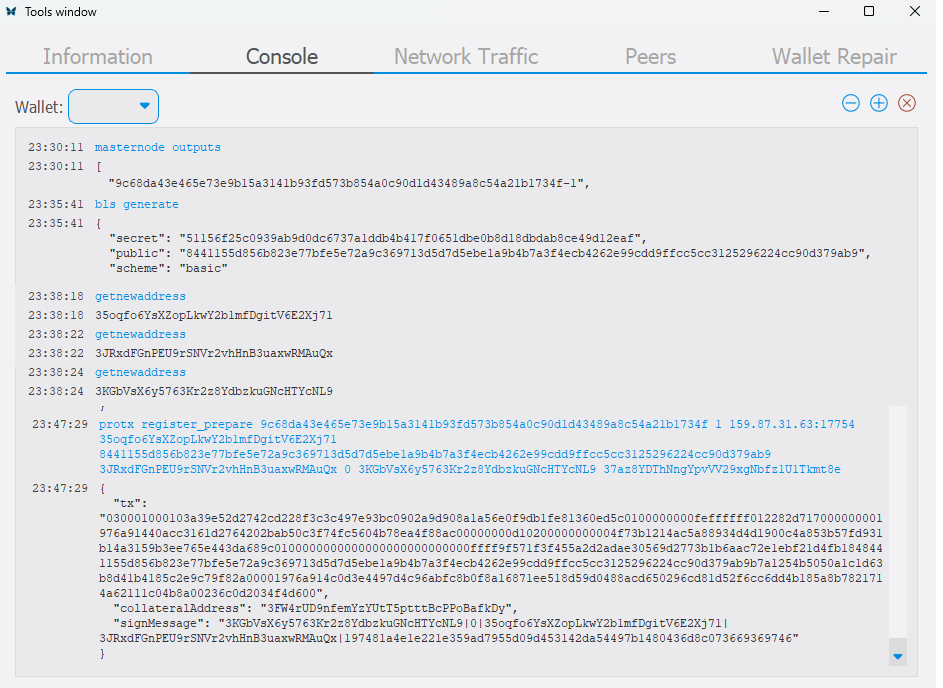Clear the console with red X icon
943x688 pixels.
907,103
